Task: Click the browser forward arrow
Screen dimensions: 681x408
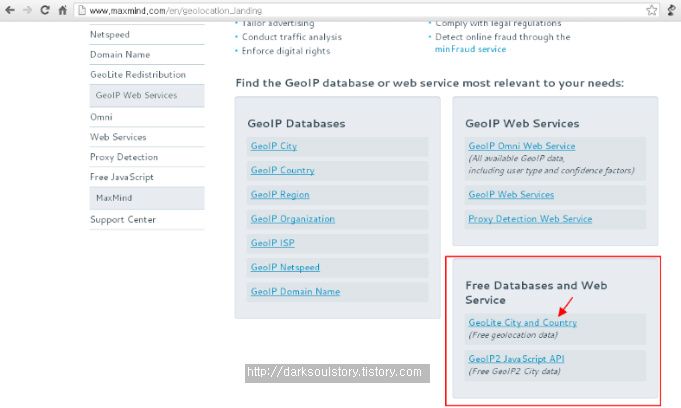Action: coord(27,10)
